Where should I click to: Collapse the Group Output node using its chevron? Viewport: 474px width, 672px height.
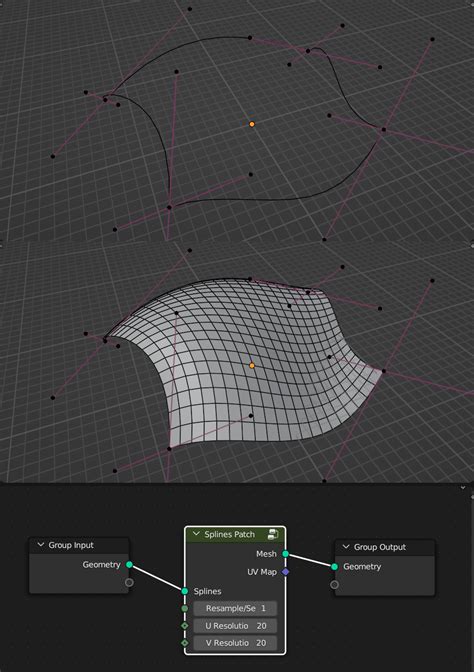coord(346,547)
